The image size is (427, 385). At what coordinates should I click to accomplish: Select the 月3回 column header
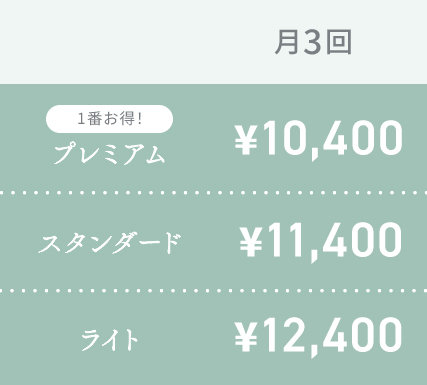313,42
